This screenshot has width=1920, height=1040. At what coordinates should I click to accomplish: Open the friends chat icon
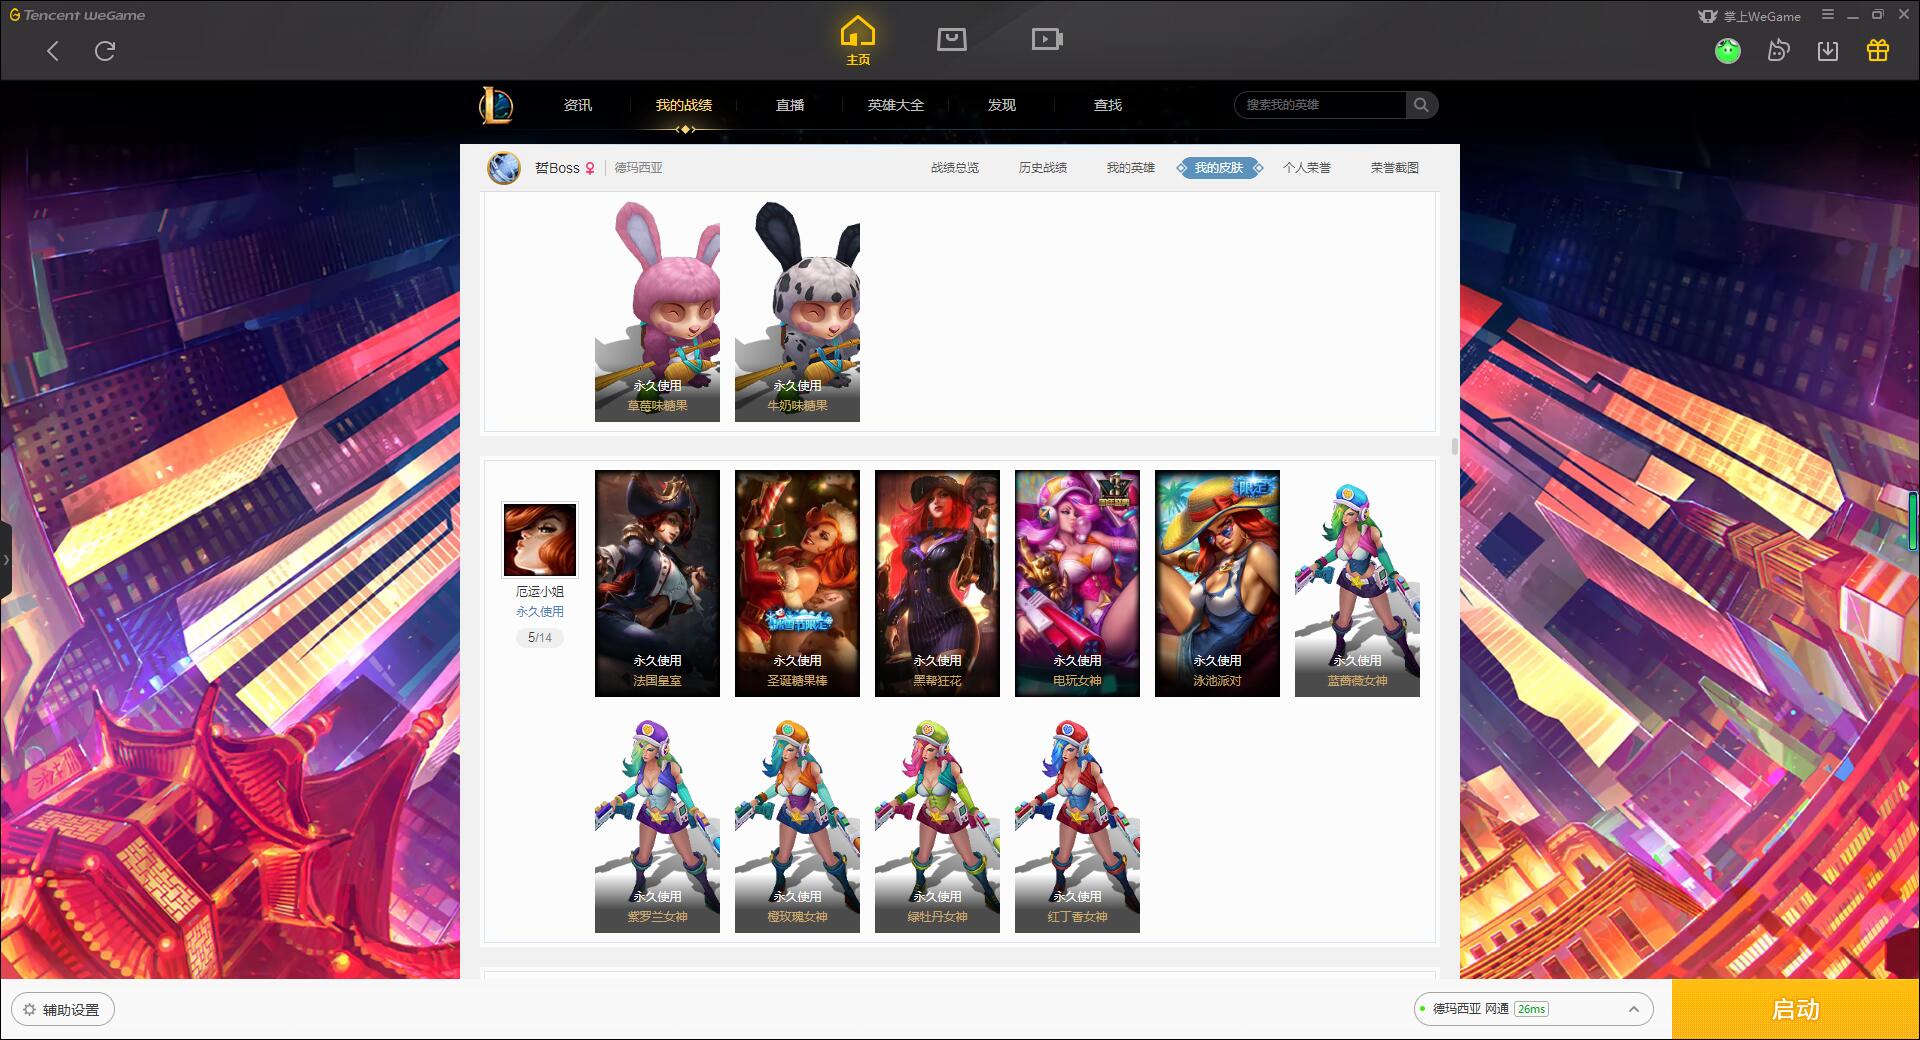click(1778, 50)
